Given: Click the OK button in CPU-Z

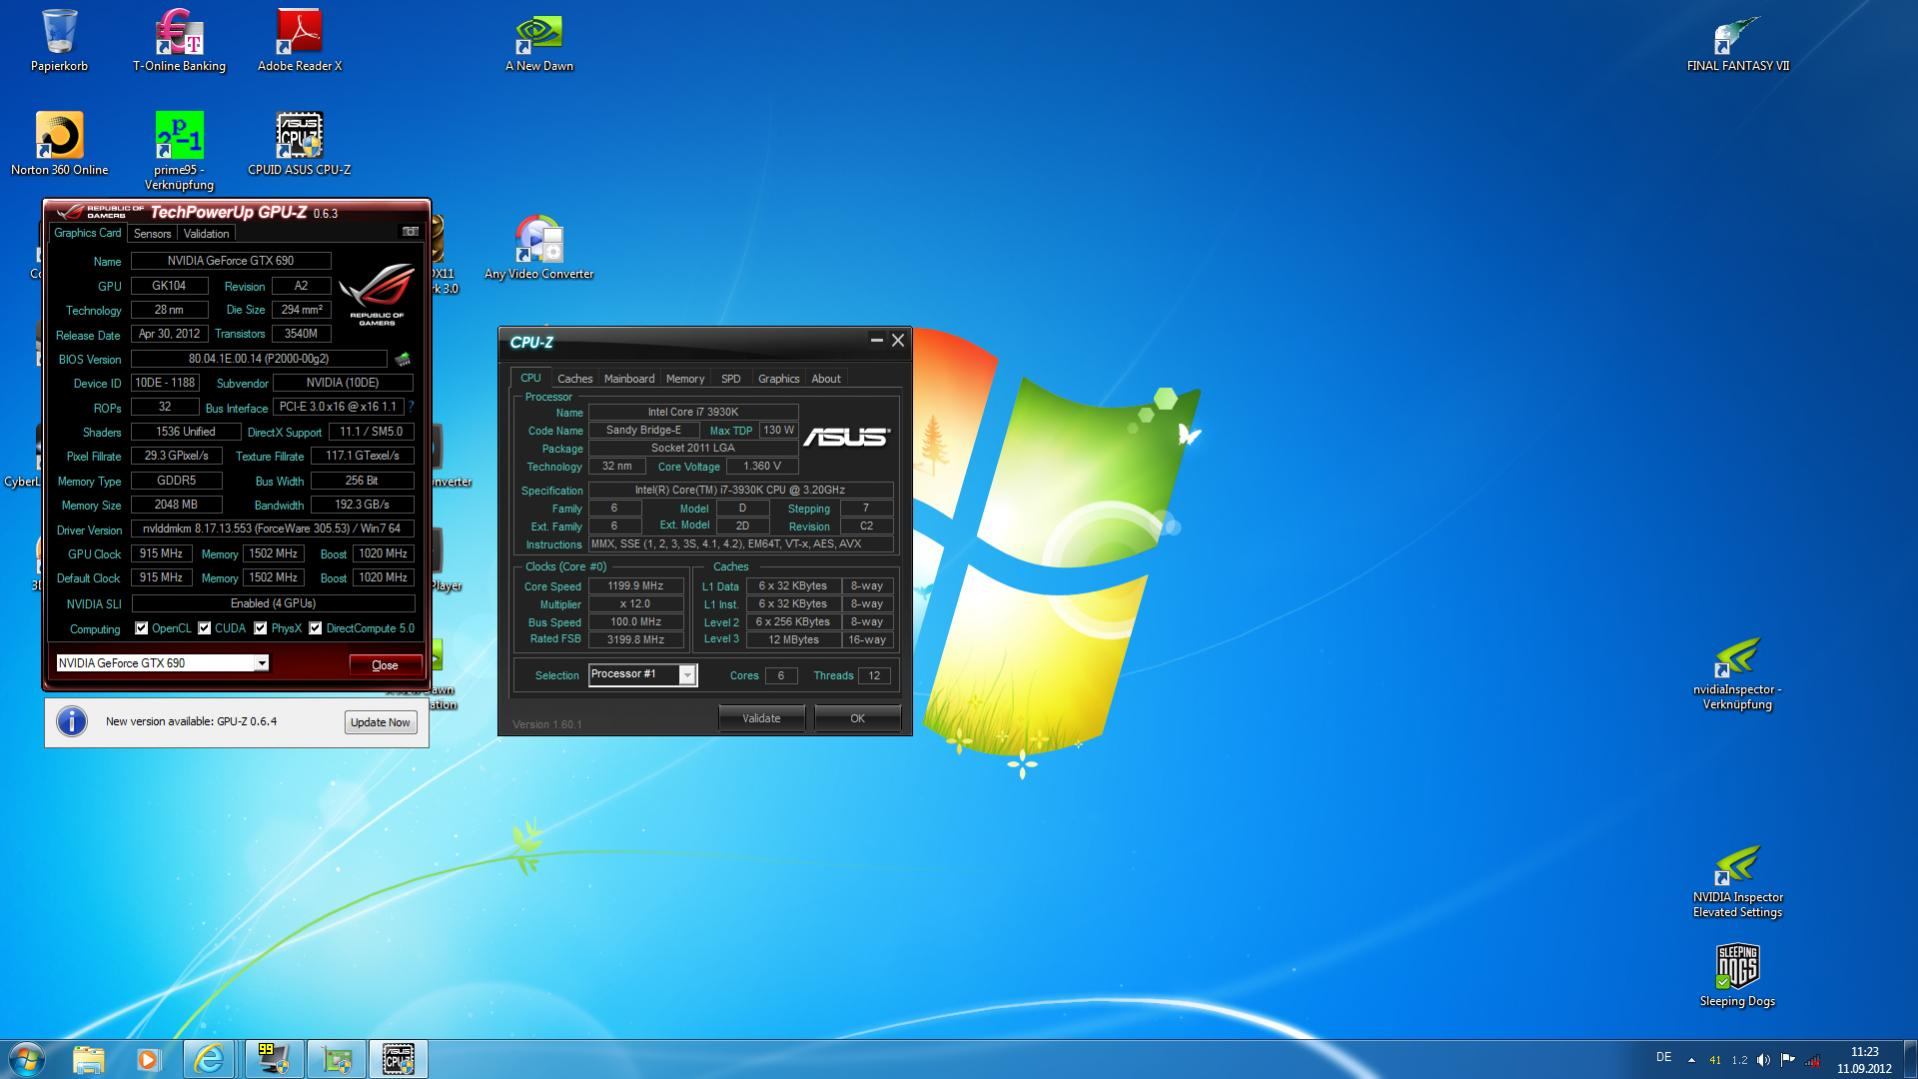Looking at the screenshot, I should coord(857,718).
